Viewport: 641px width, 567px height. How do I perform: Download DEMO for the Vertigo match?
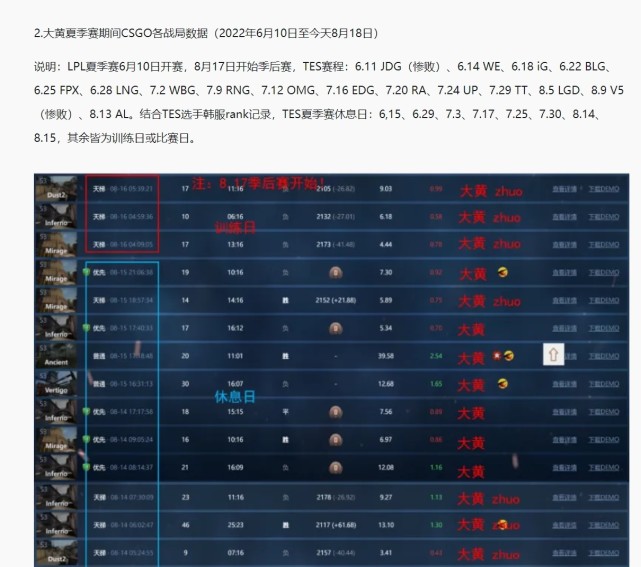point(601,383)
